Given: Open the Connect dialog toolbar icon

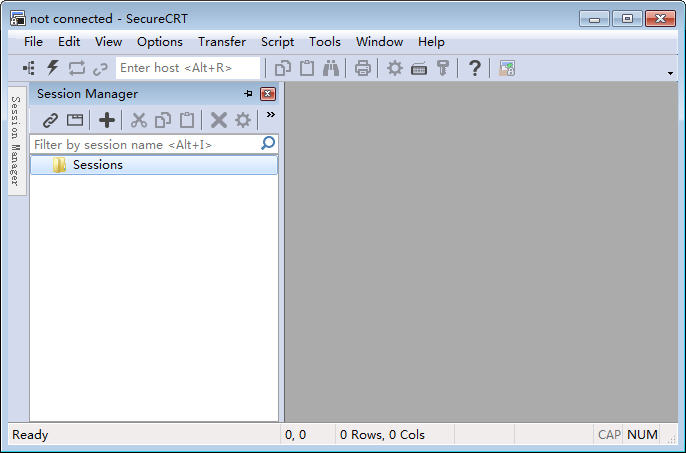Looking at the screenshot, I should pyautogui.click(x=29, y=68).
